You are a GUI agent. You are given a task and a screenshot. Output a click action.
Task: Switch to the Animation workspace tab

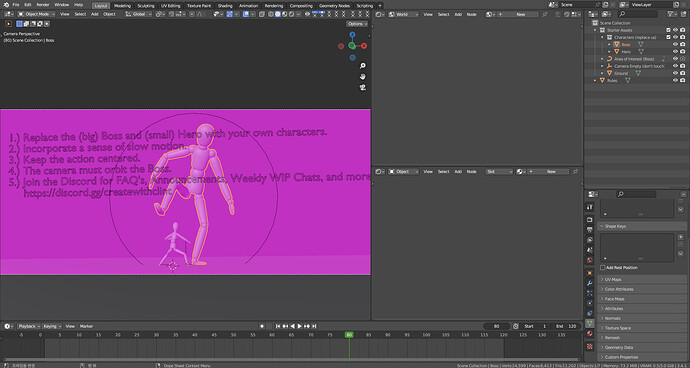click(248, 6)
